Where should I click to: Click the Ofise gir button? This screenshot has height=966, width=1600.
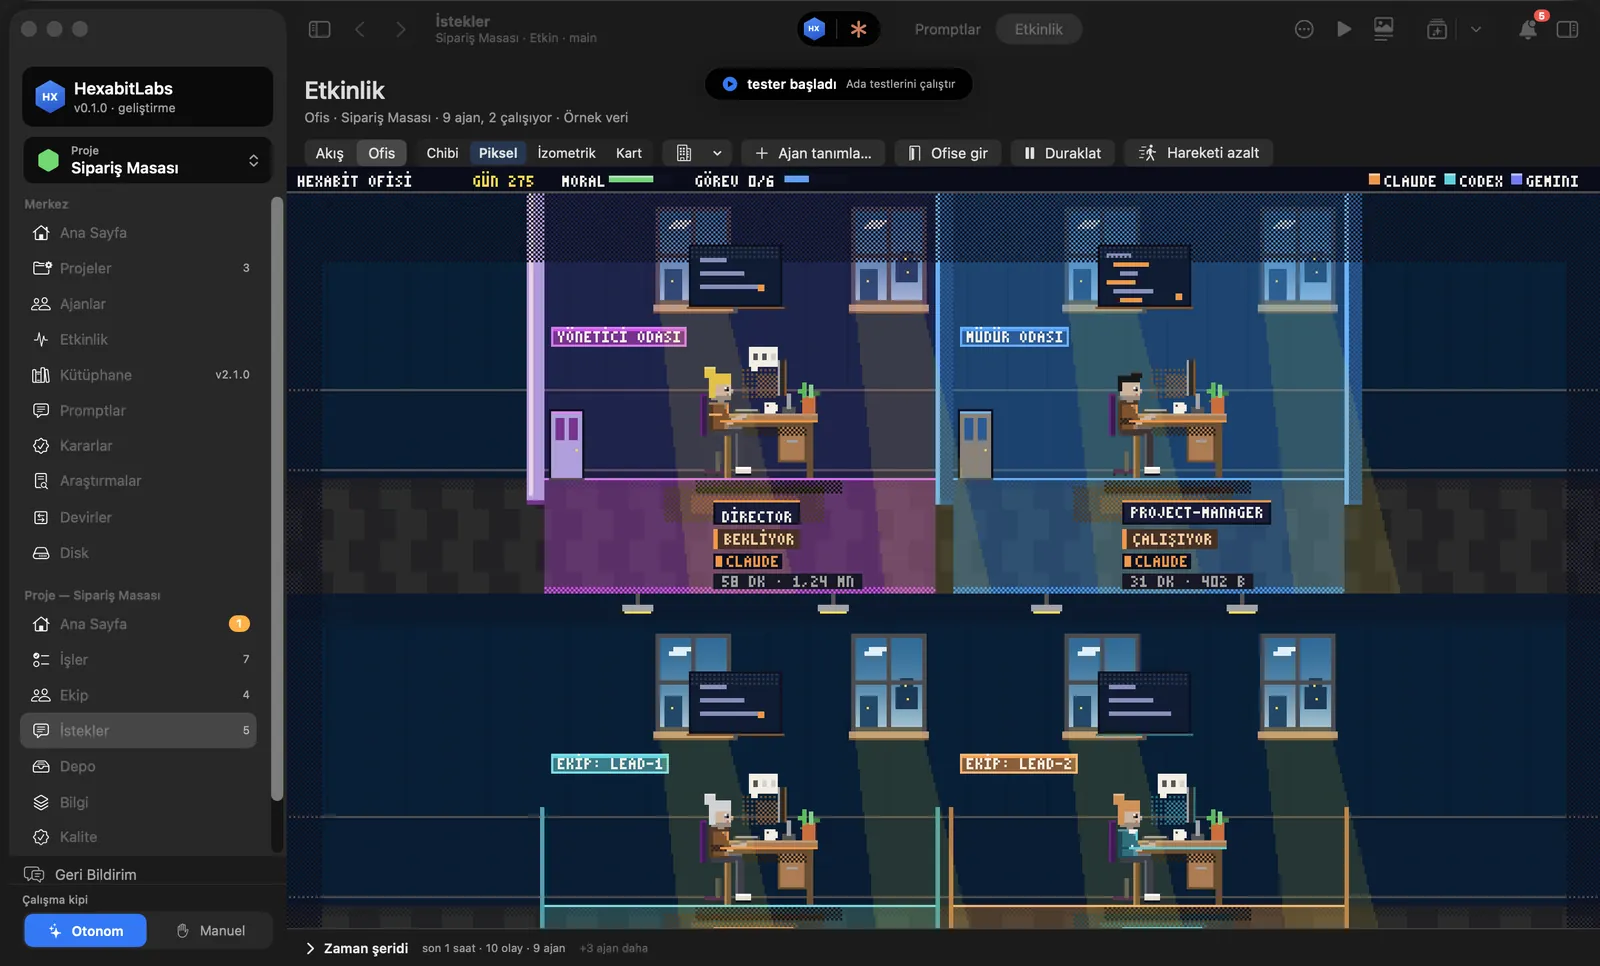pyautogui.click(x=947, y=153)
